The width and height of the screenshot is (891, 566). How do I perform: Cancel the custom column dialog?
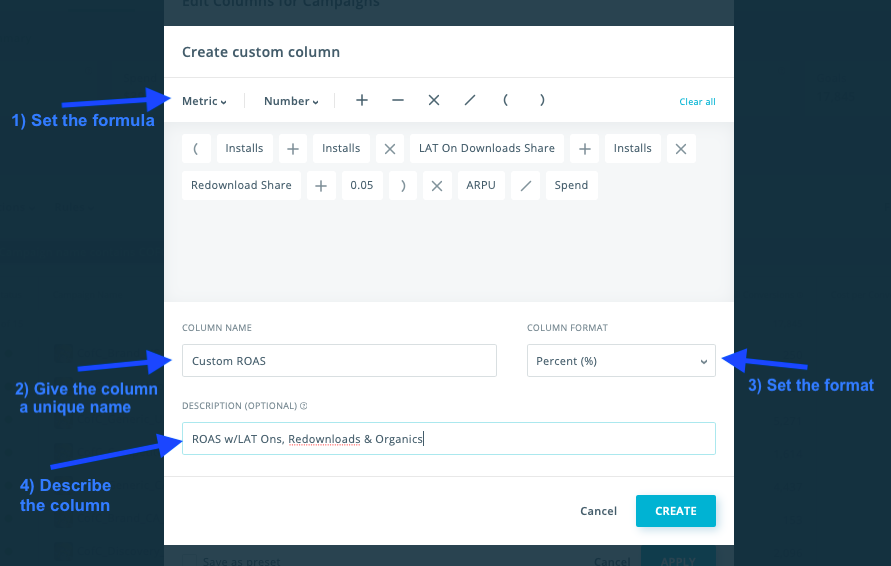(598, 511)
